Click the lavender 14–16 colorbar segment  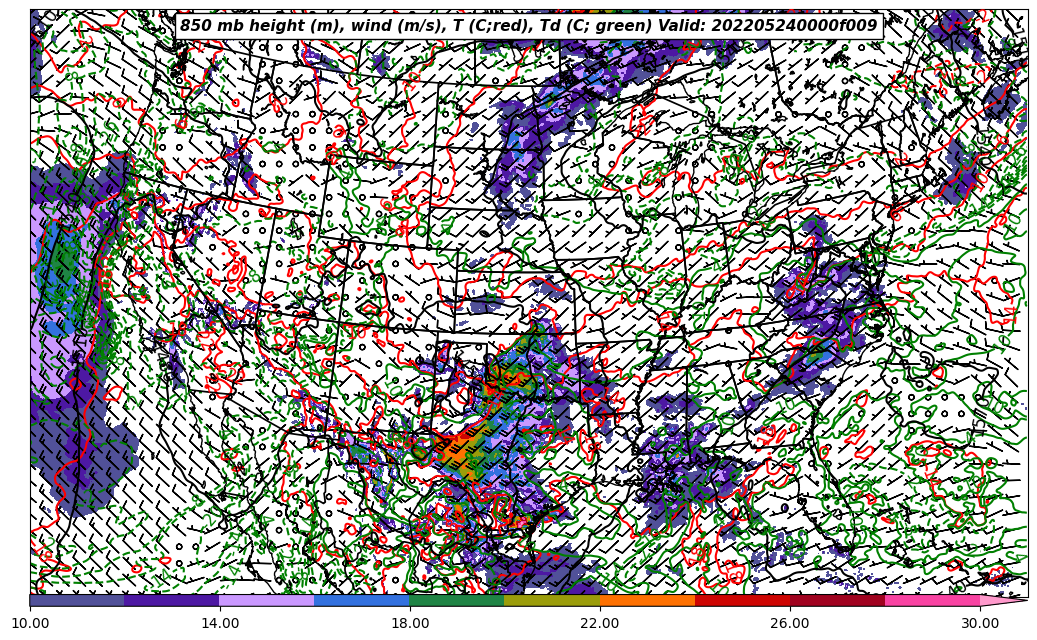point(267,600)
